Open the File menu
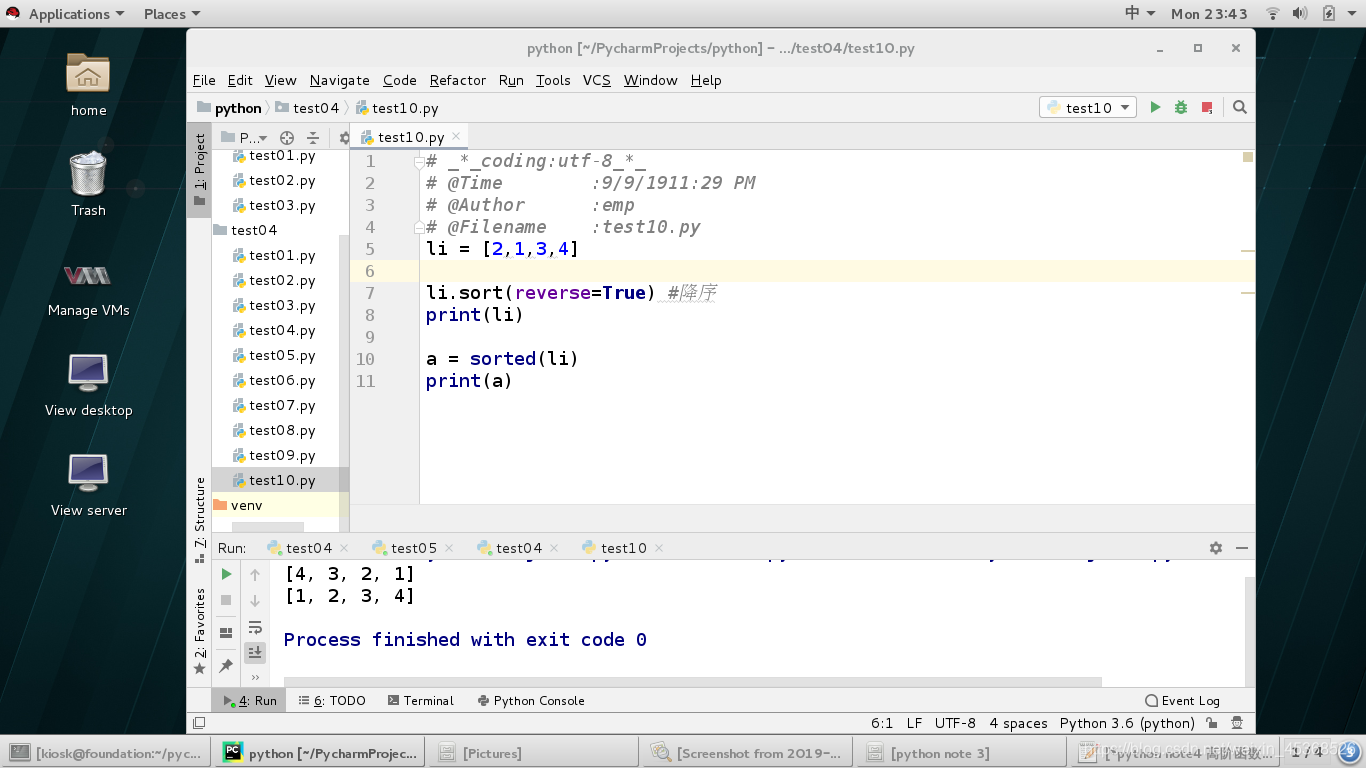The image size is (1366, 768). (204, 80)
